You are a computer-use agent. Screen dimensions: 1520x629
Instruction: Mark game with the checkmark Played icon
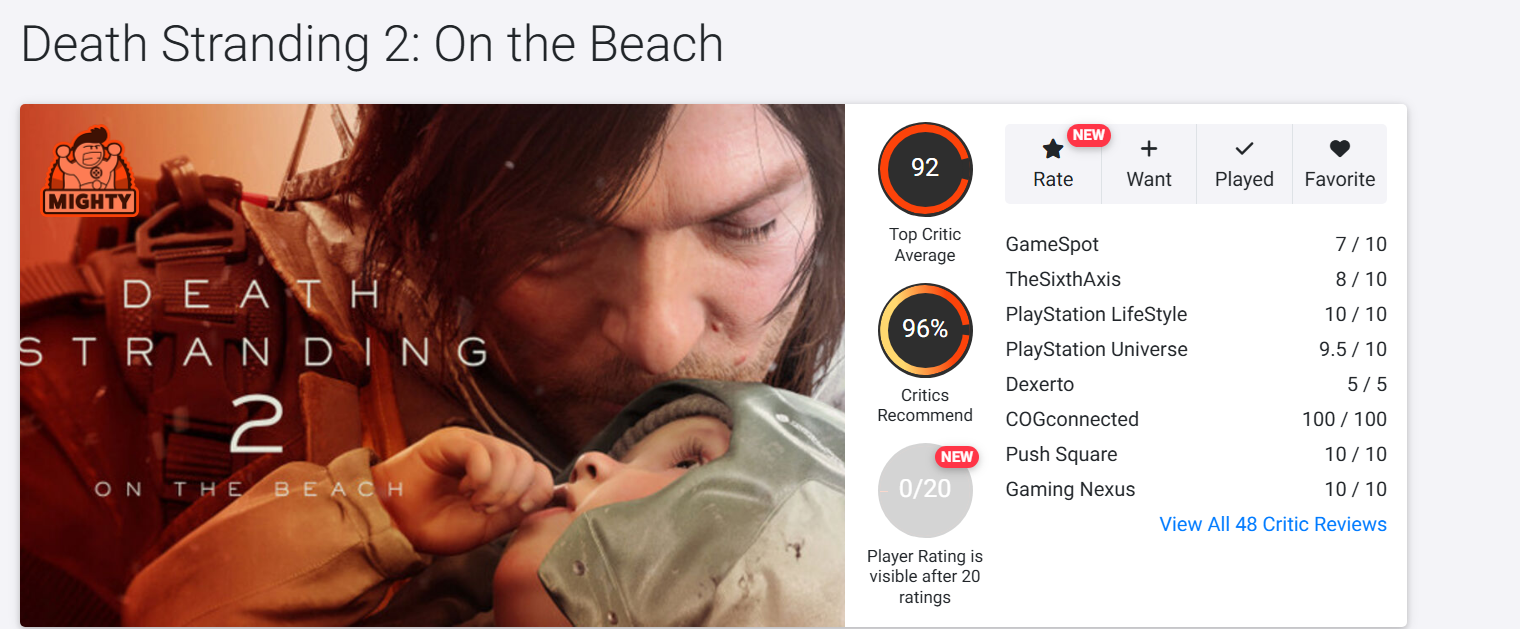point(1244,149)
